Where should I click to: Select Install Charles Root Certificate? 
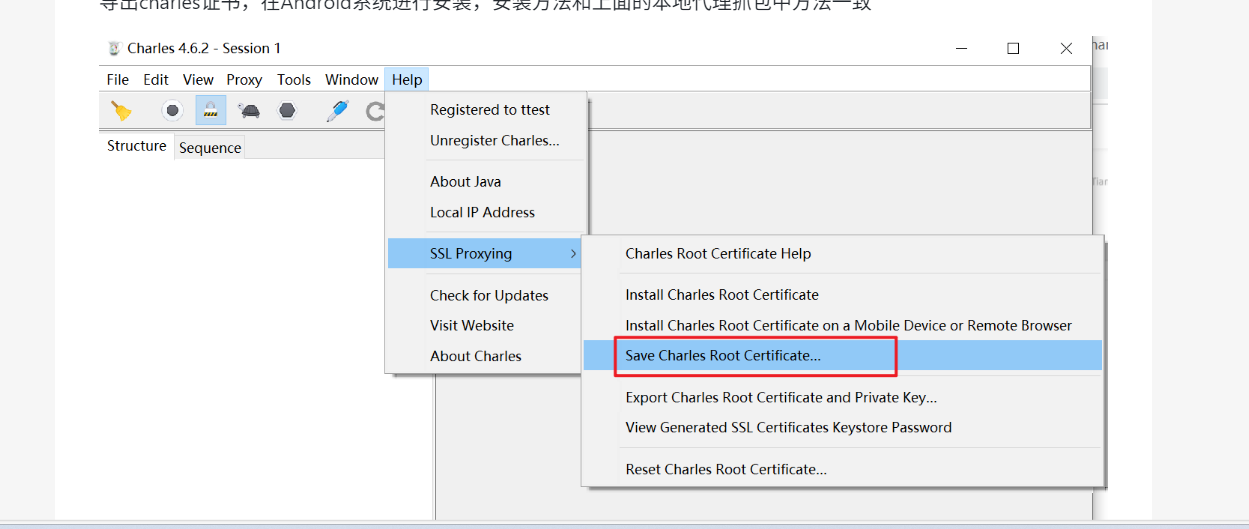click(842, 295)
